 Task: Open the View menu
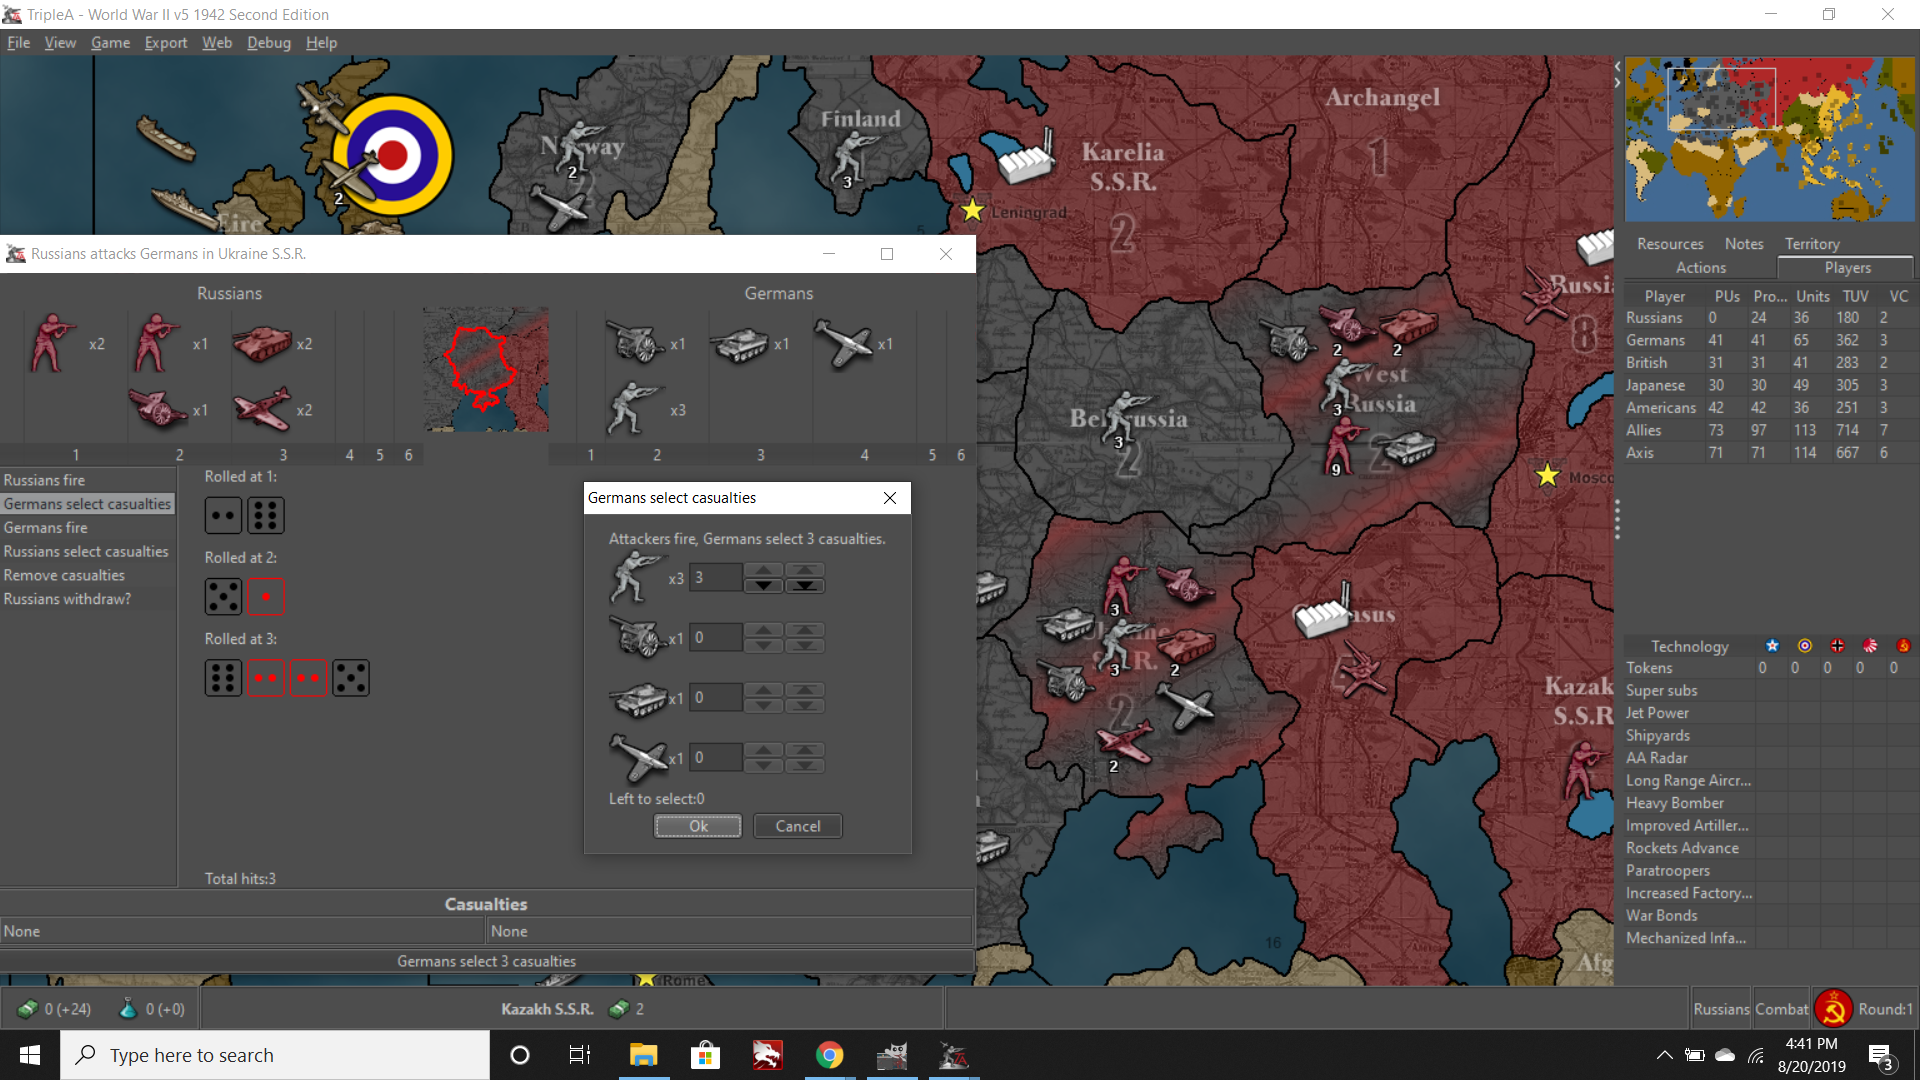coord(60,43)
